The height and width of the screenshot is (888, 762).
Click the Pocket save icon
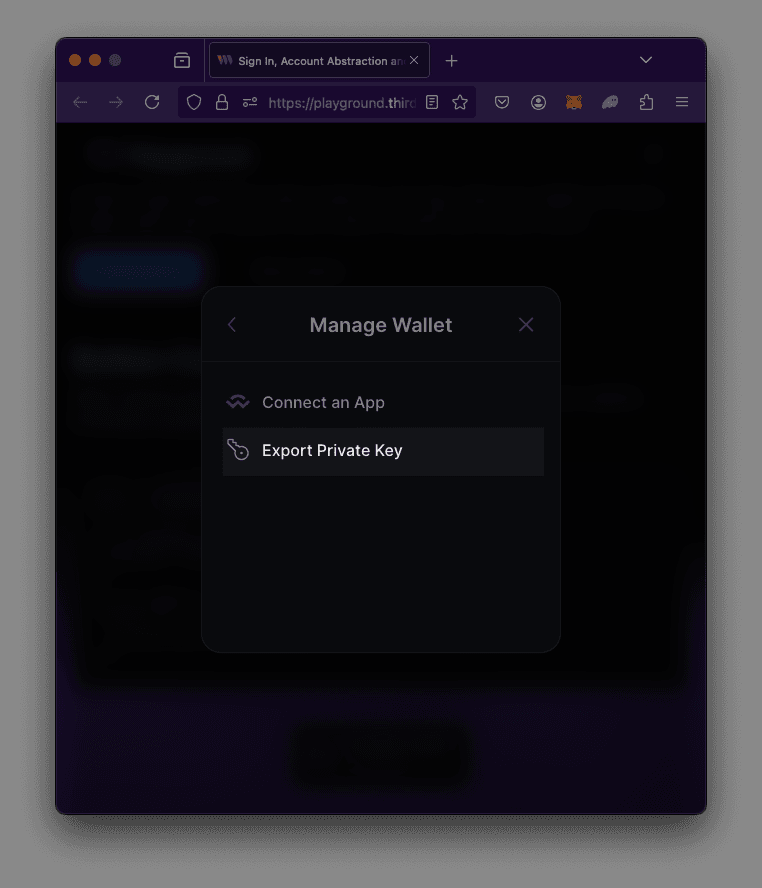tap(502, 102)
